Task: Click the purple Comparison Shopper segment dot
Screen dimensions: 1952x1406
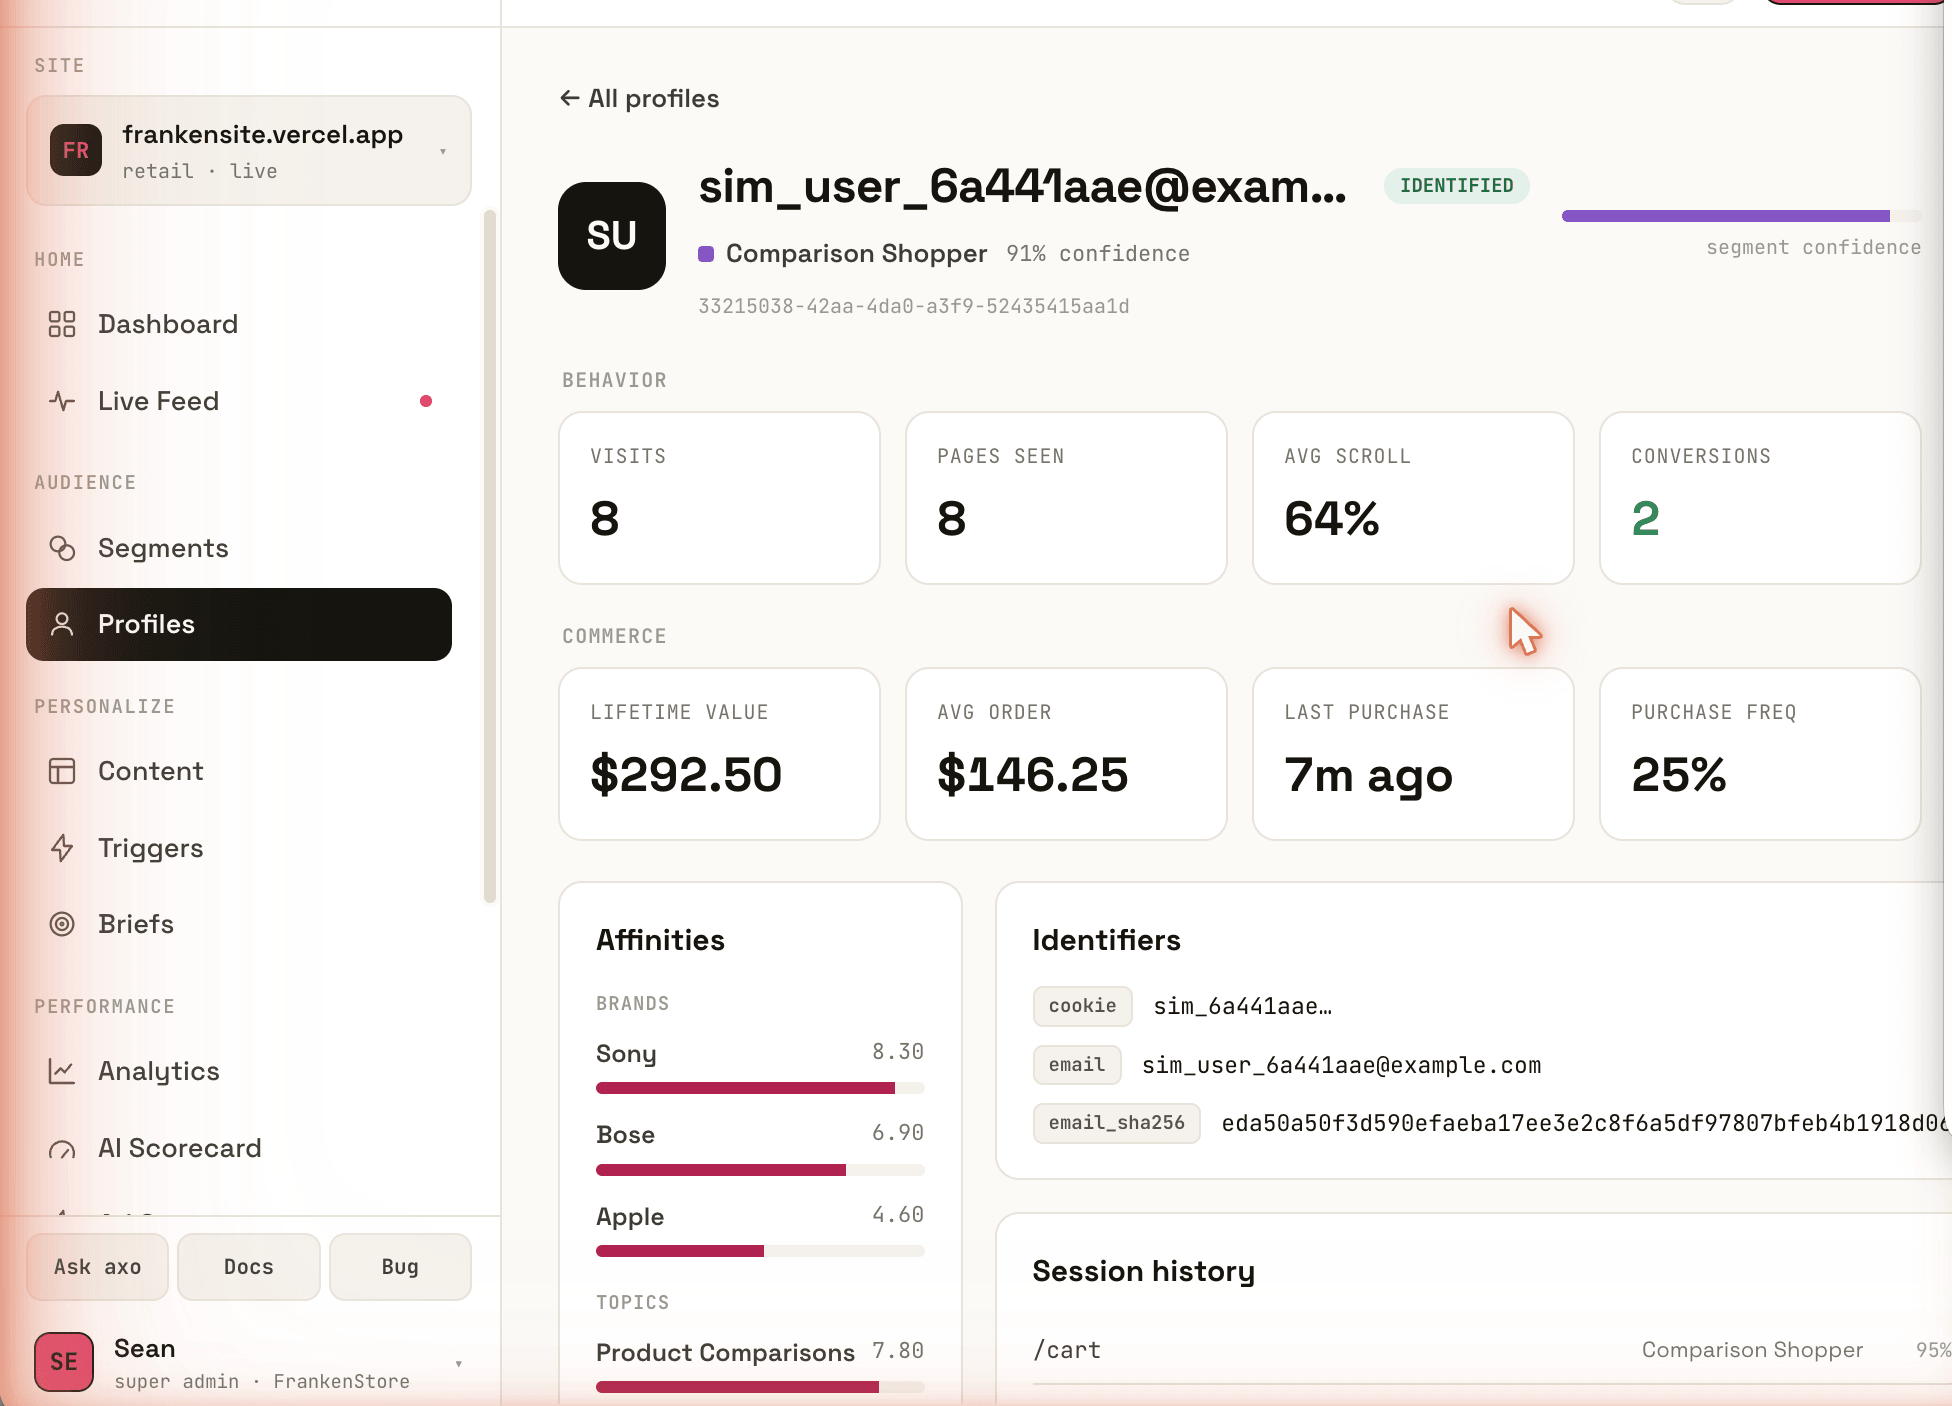Action: pyautogui.click(x=706, y=254)
